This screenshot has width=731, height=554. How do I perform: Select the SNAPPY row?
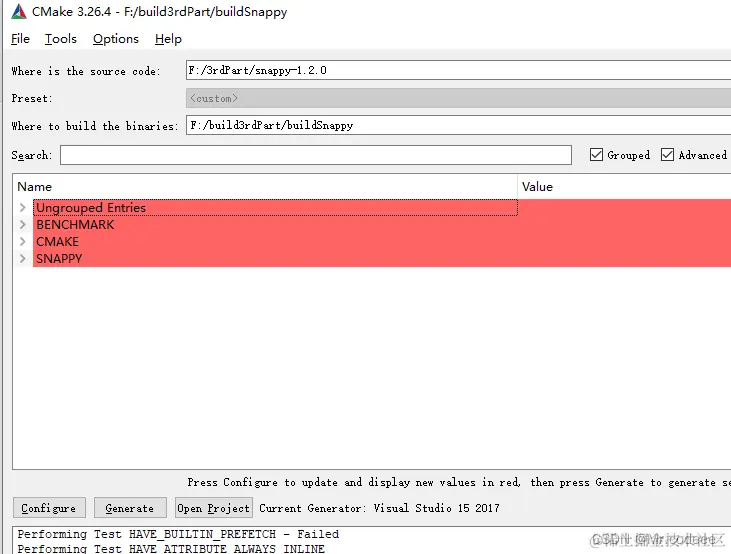pyautogui.click(x=382, y=258)
